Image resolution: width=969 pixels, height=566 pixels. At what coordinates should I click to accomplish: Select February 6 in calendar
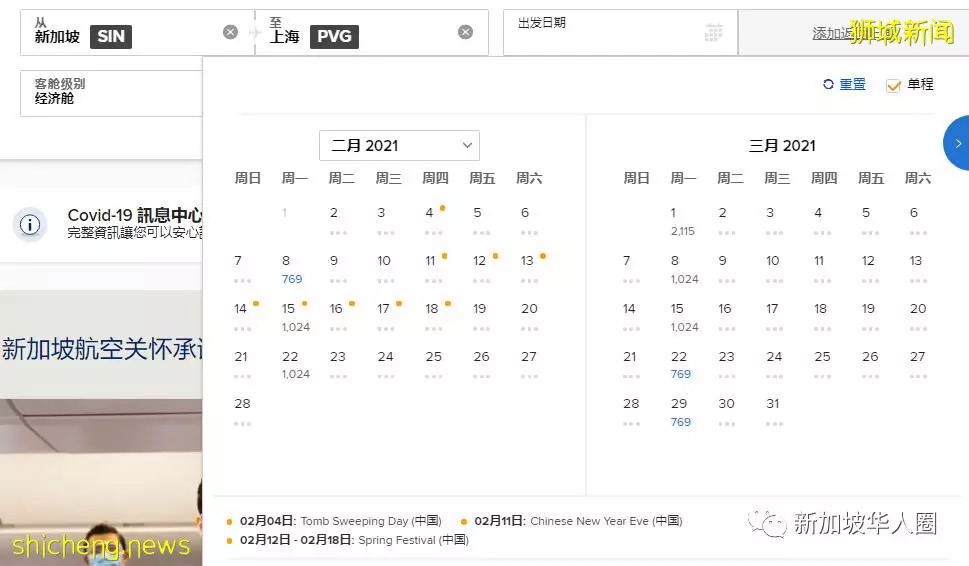tap(528, 221)
